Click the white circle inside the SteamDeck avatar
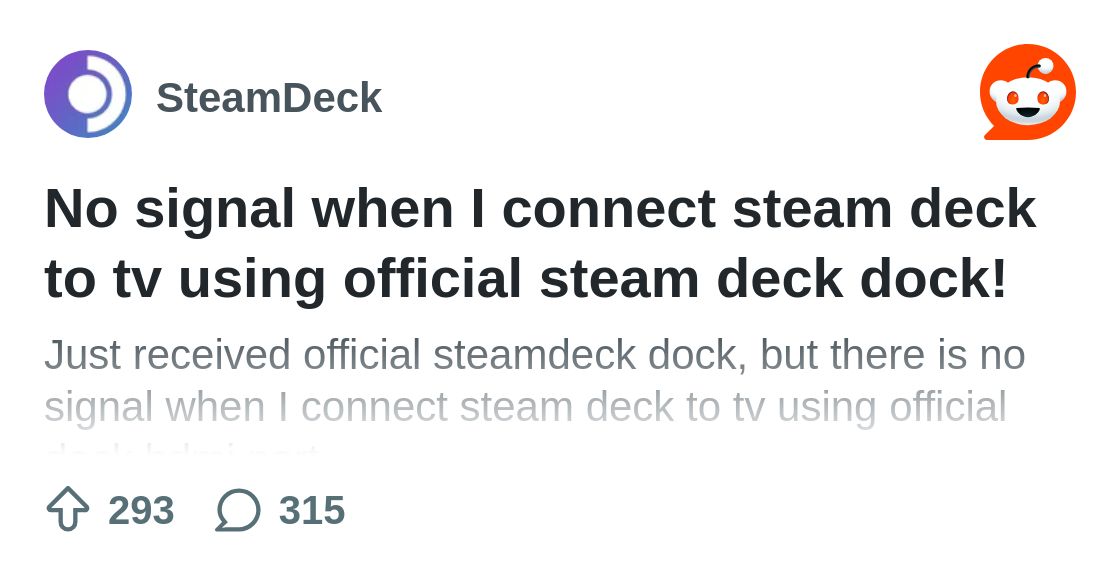1120x584 pixels. coord(86,94)
